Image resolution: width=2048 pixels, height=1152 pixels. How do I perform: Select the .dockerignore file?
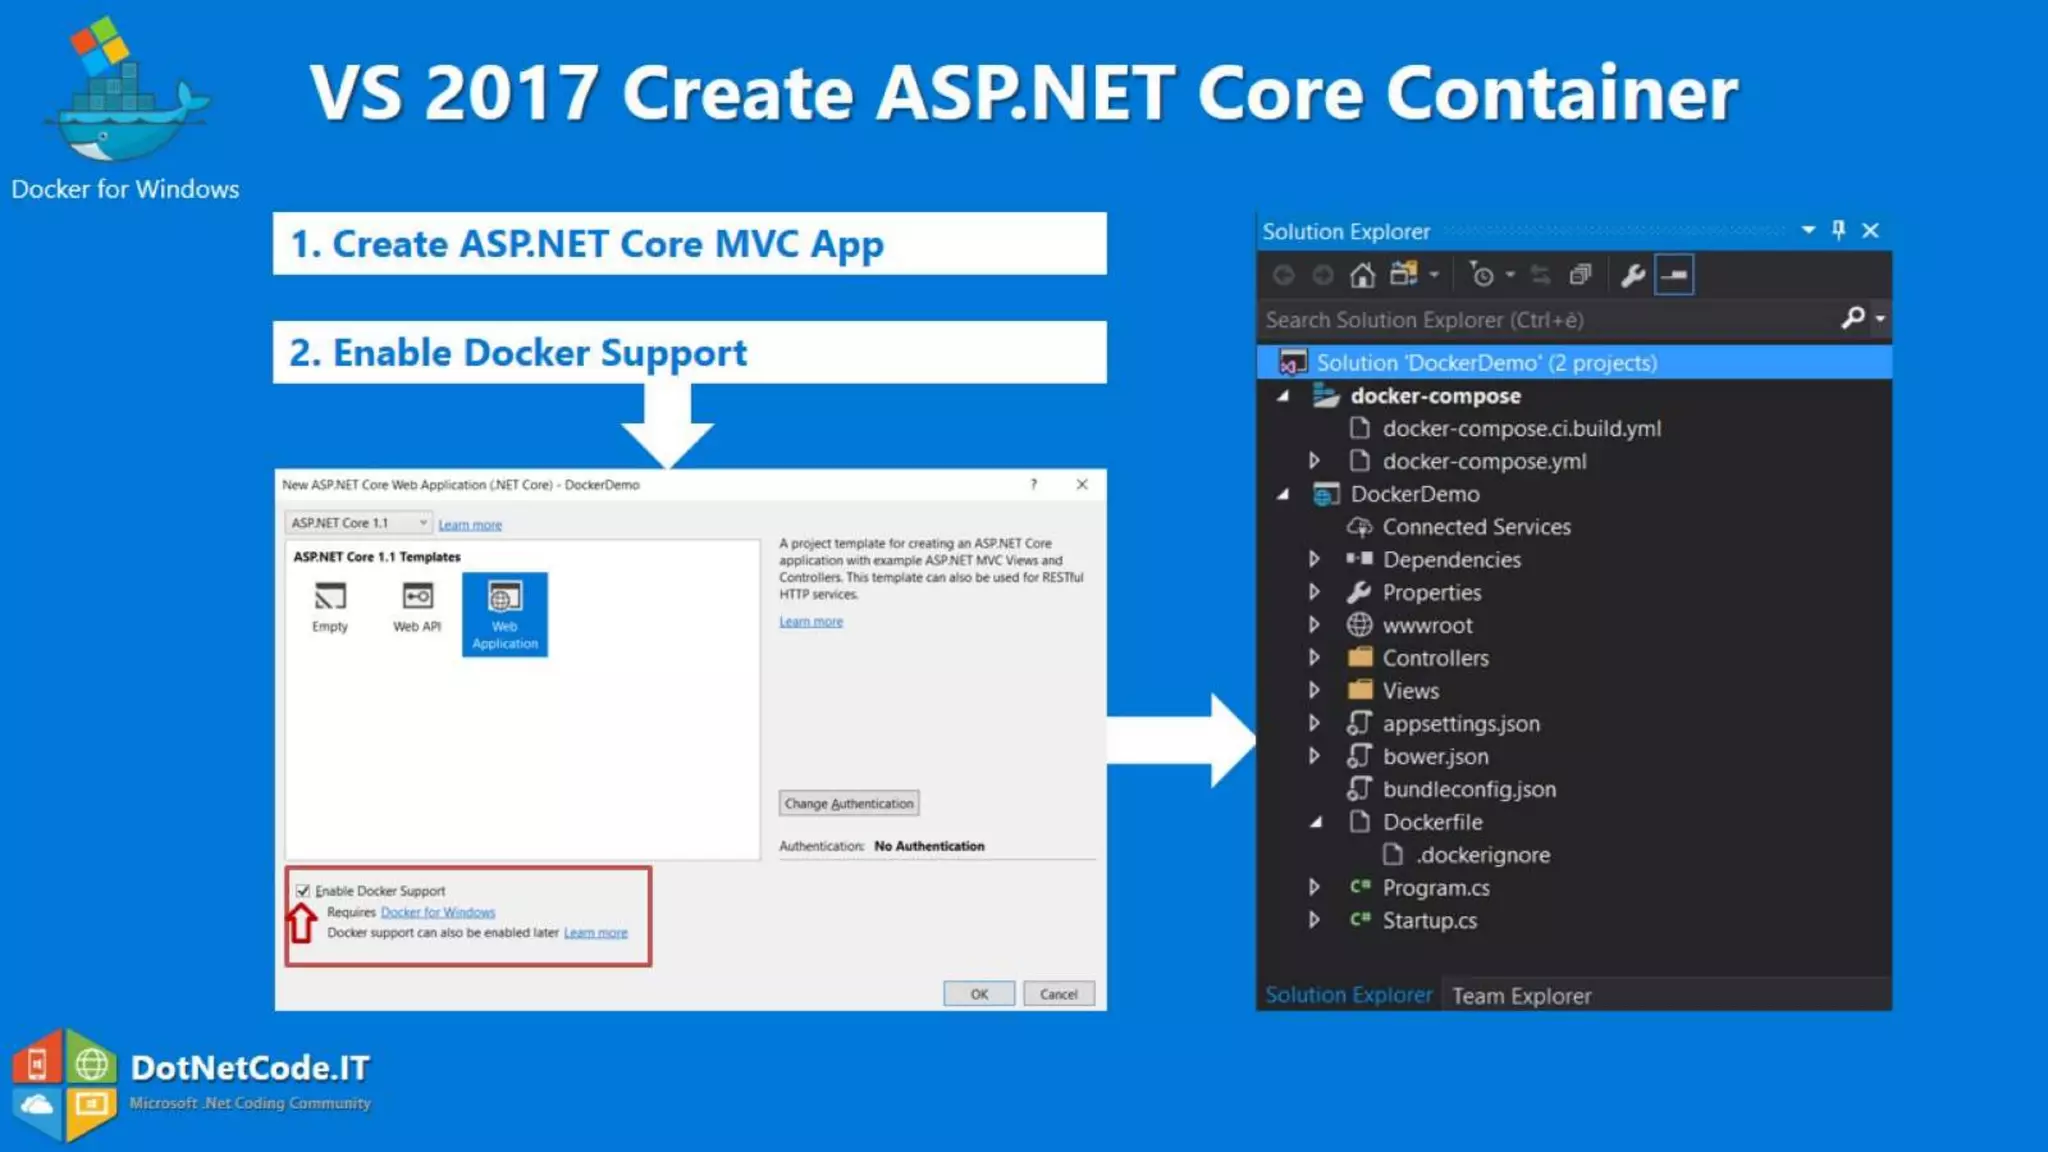coord(1483,855)
